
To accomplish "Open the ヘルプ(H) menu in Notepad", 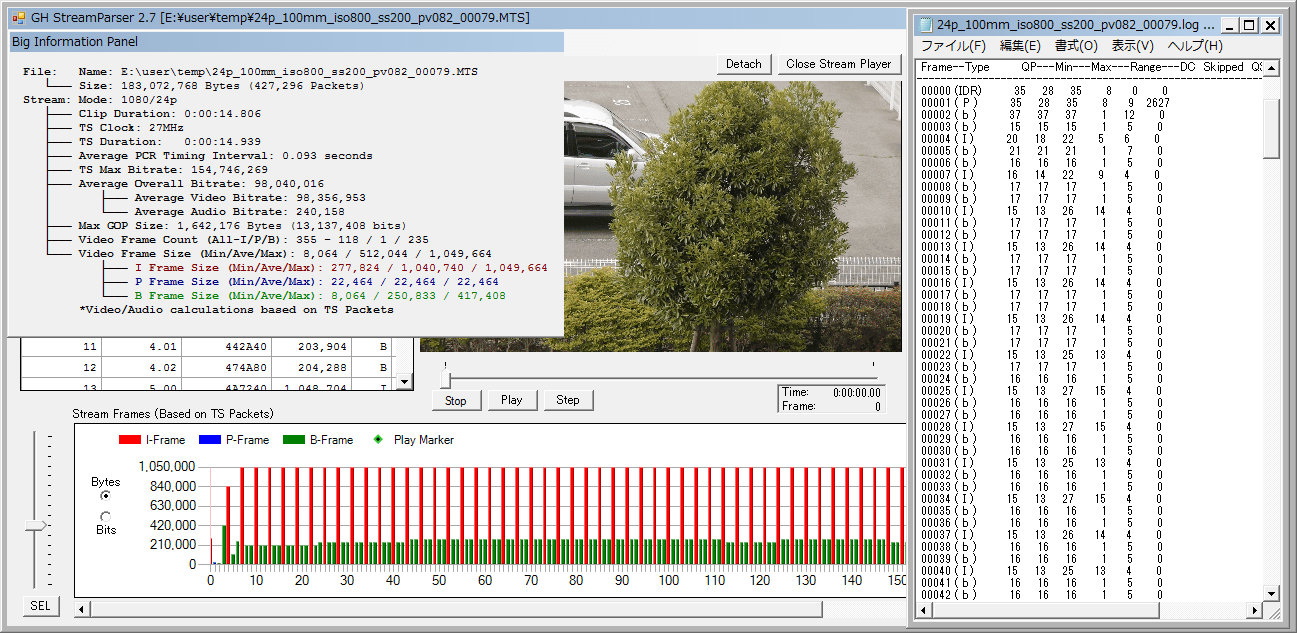I will [x=1195, y=46].
